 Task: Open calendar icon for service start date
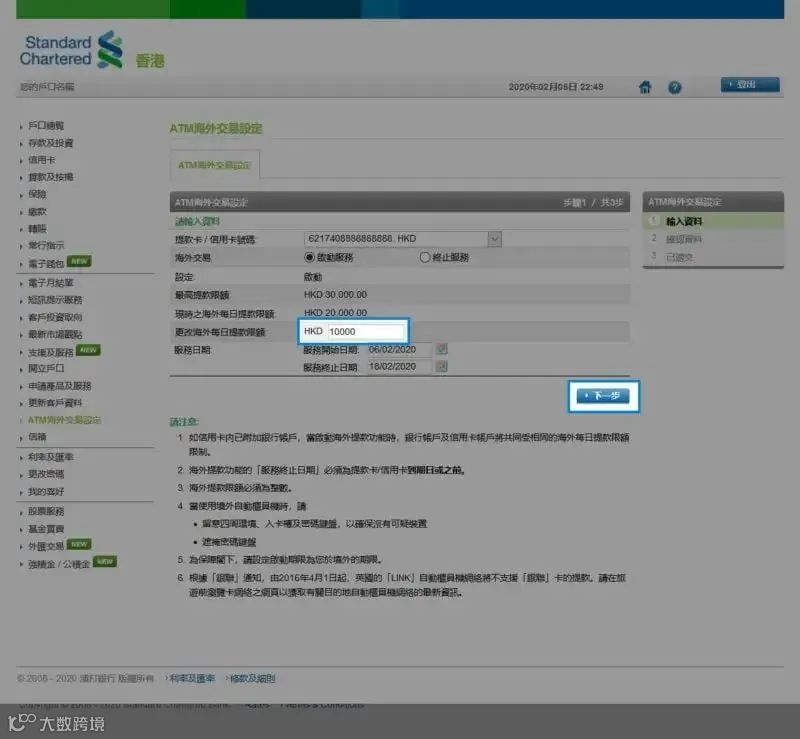(x=442, y=349)
